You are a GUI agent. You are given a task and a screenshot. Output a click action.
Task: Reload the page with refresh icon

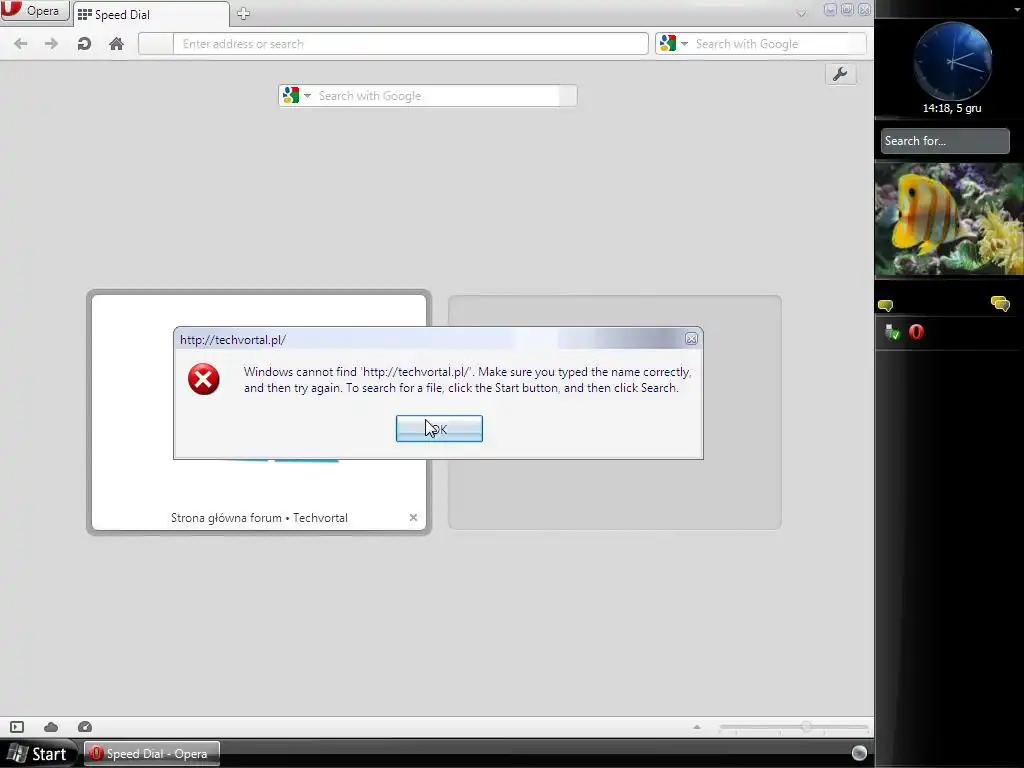84,44
